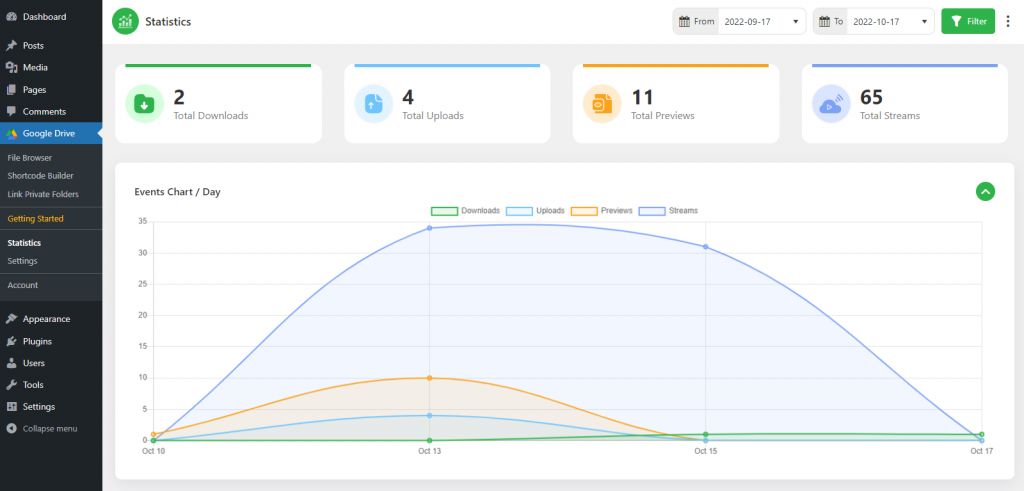Open Getting Started link
Screen dimensions: 1024x491
[35, 219]
